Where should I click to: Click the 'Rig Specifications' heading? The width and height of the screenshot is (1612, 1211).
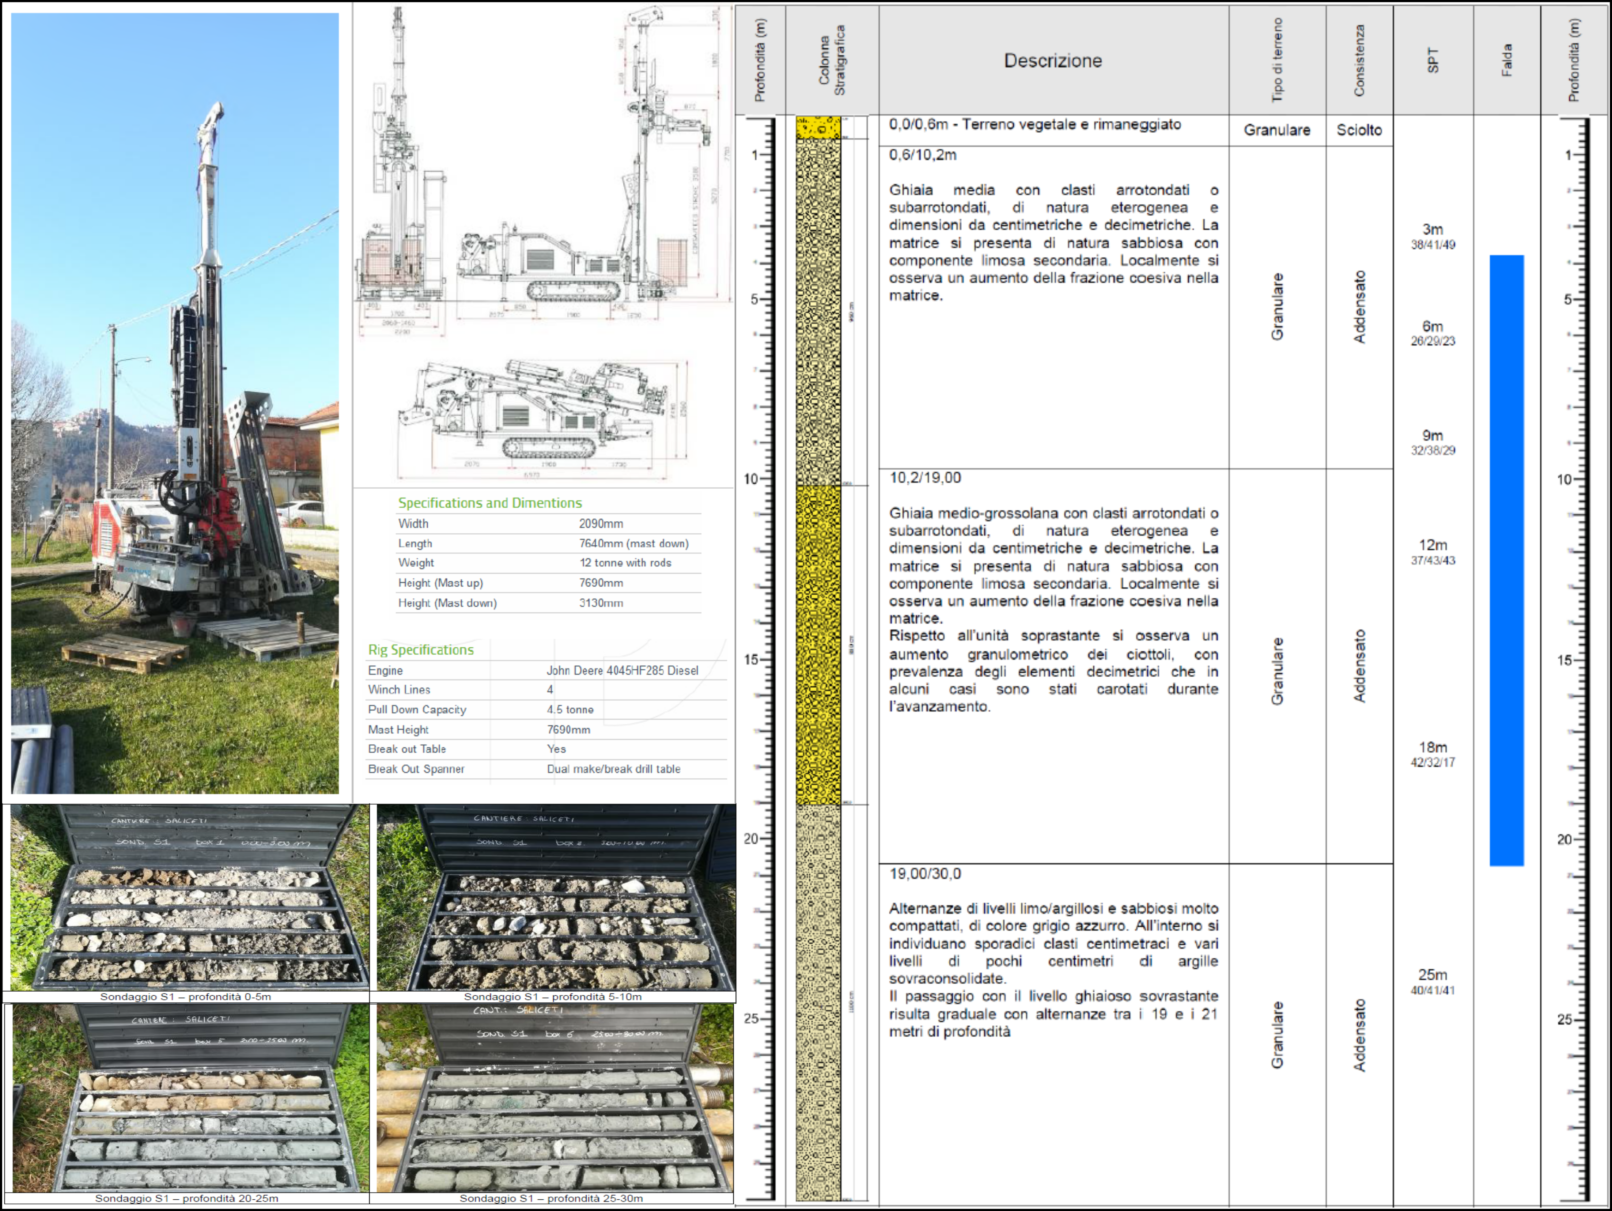(x=421, y=650)
